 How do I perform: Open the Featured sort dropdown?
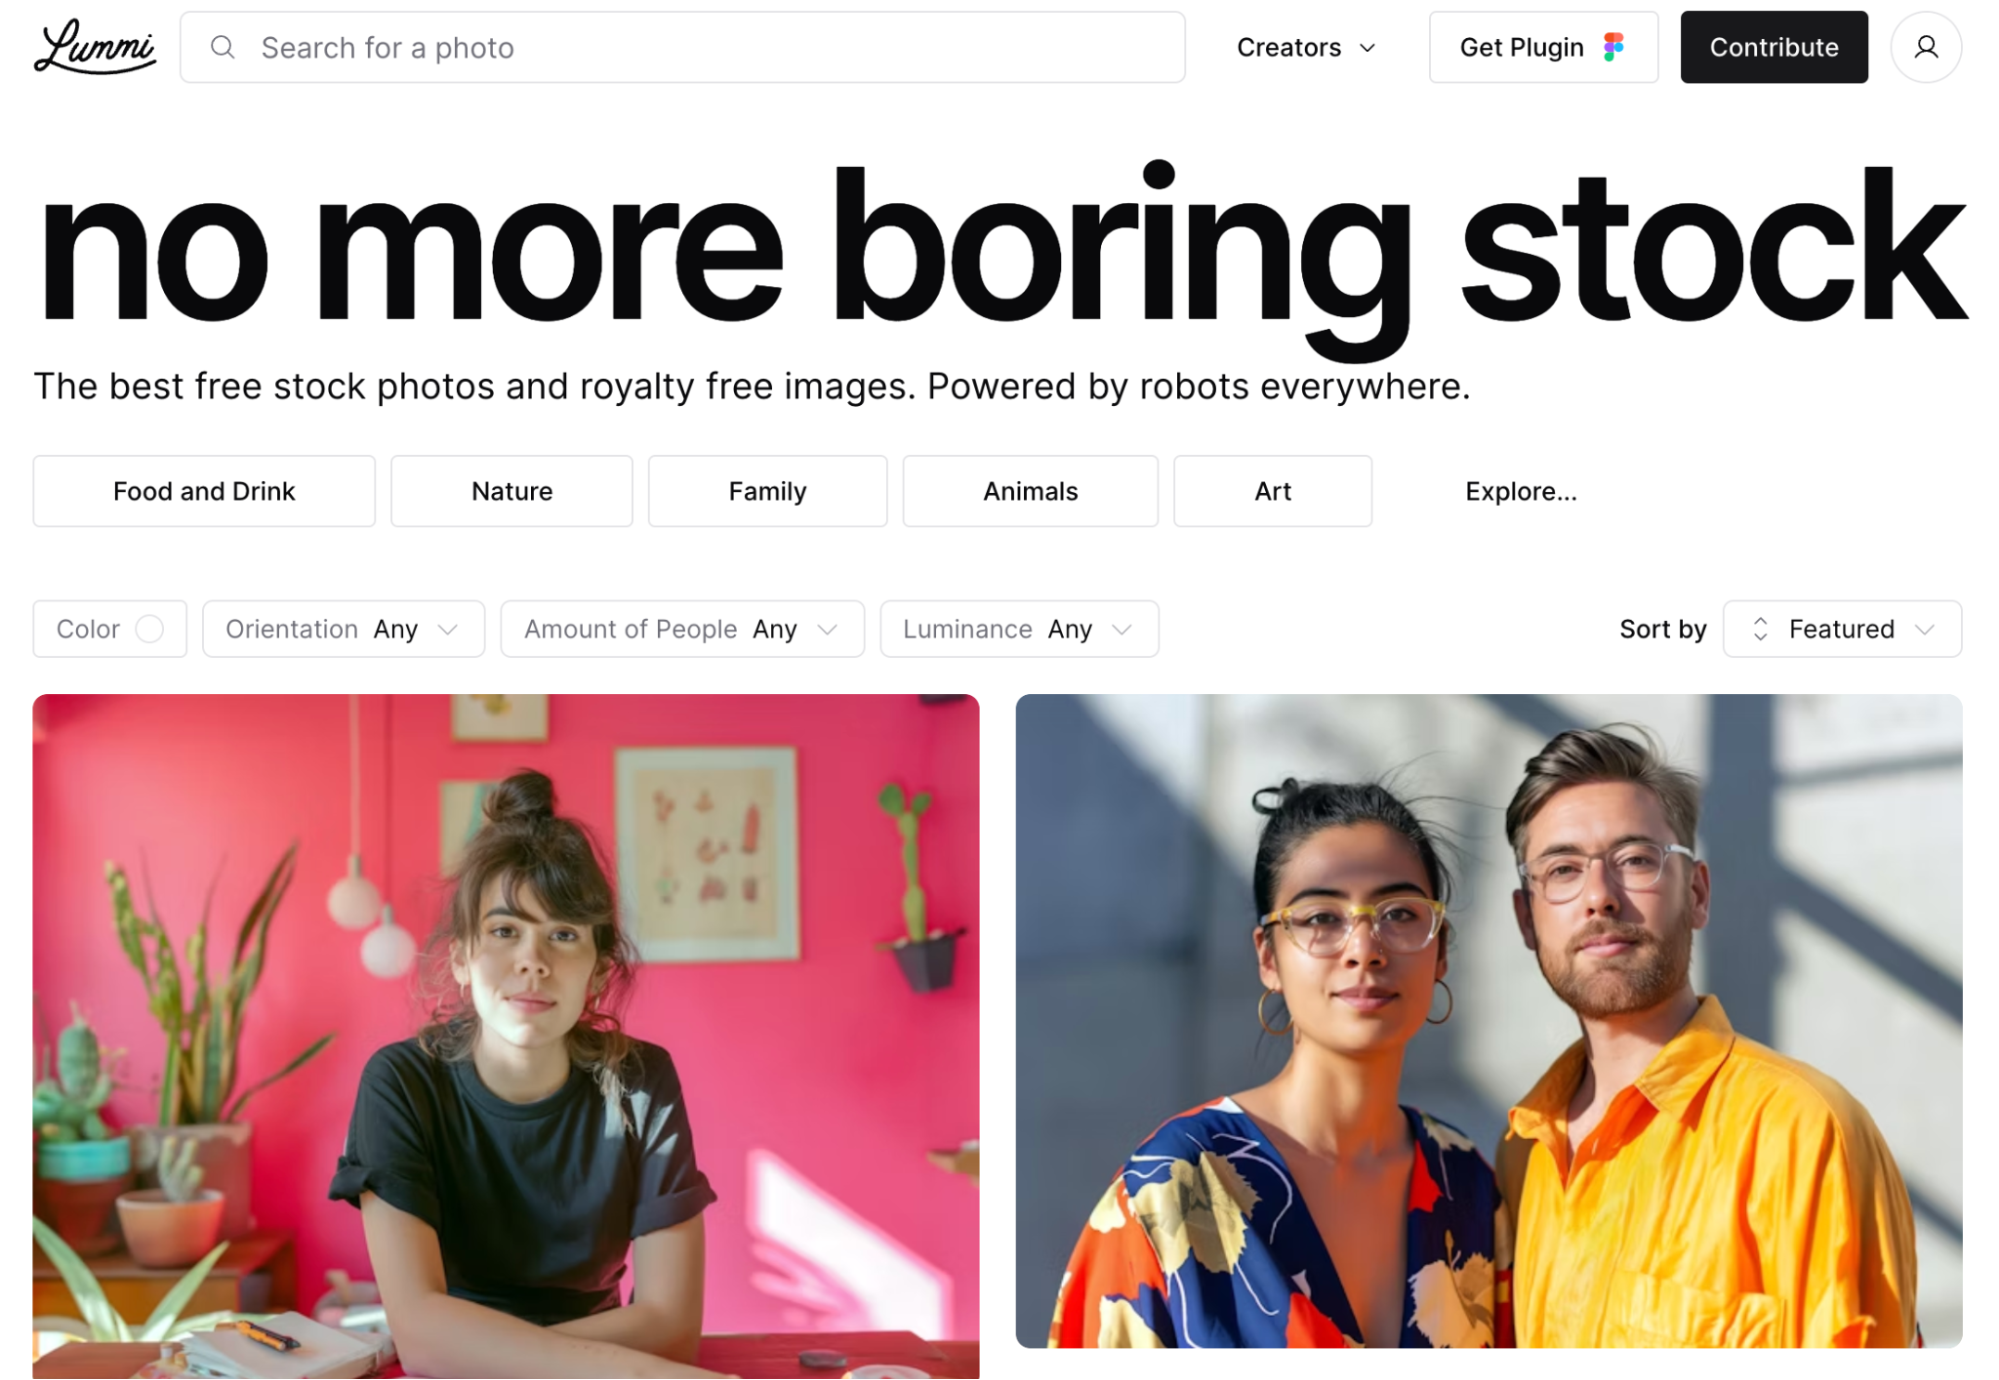click(1842, 629)
